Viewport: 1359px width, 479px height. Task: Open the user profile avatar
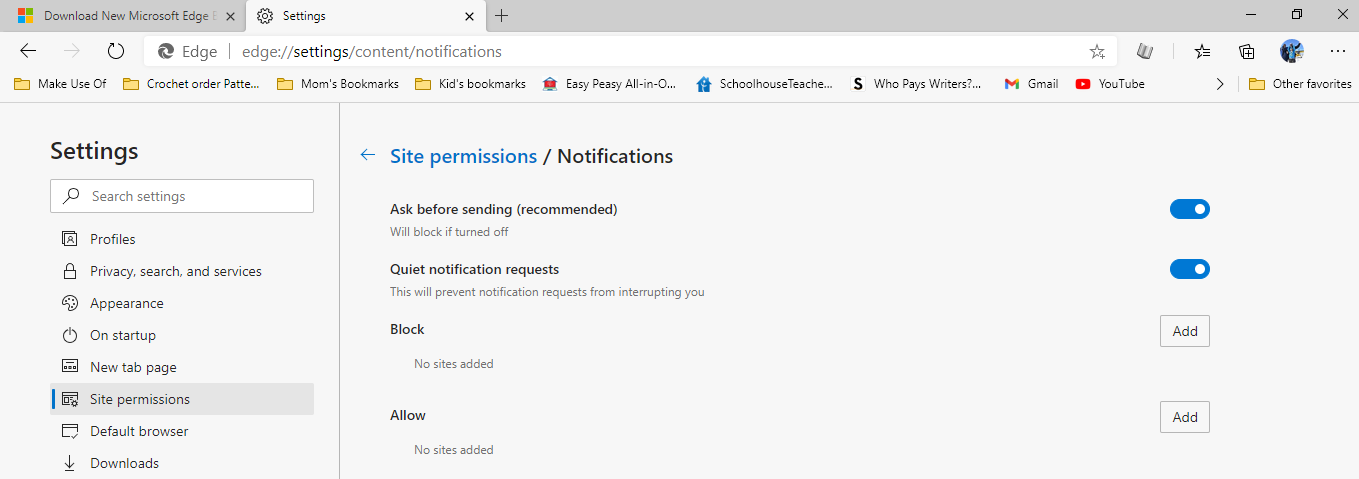tap(1291, 51)
